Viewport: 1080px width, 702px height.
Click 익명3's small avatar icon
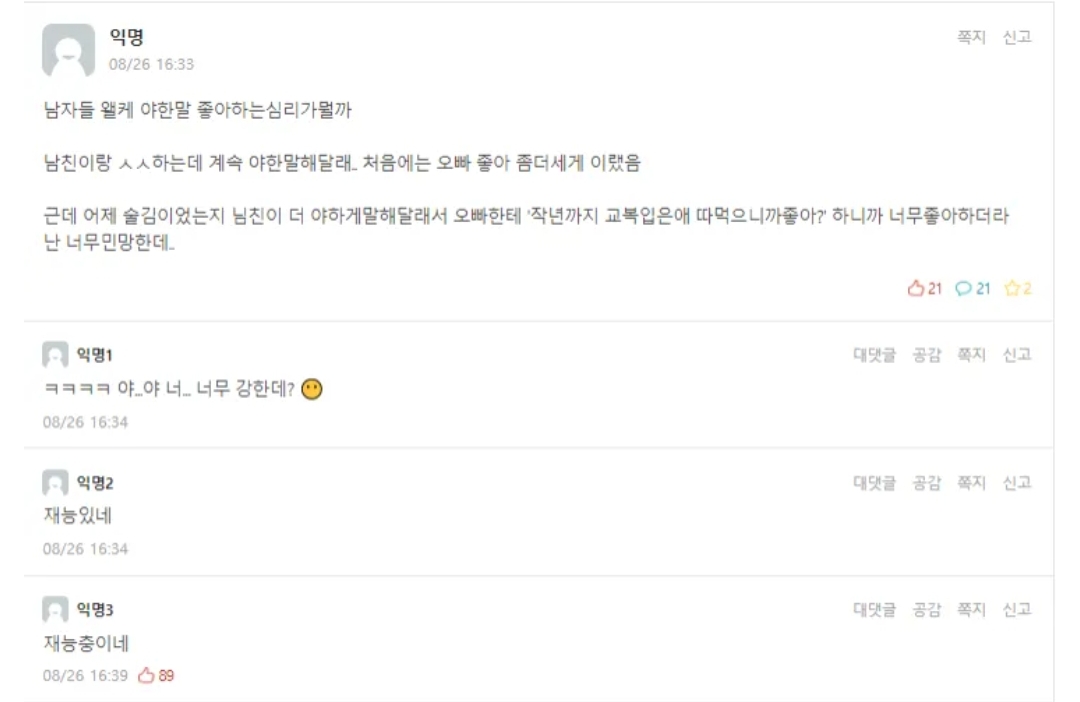pos(54,610)
